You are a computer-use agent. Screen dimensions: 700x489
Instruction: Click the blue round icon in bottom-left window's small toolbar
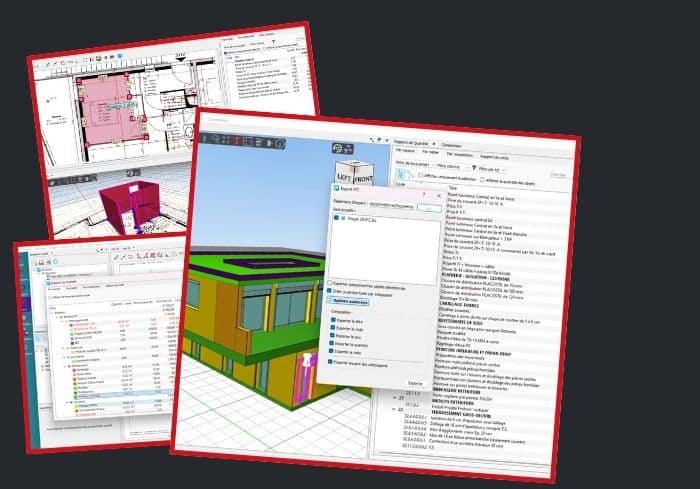click(55, 261)
